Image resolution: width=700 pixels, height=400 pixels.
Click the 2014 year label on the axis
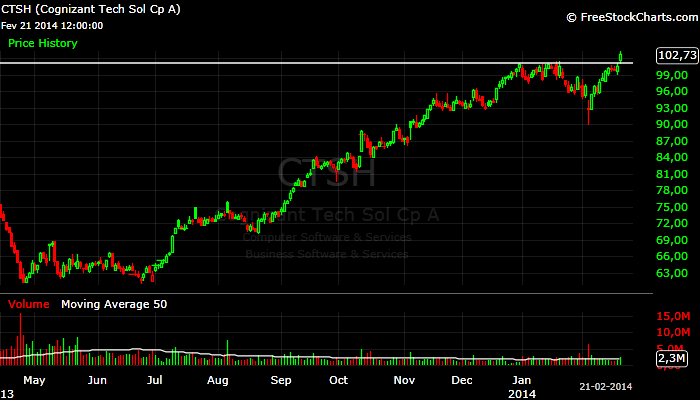click(522, 394)
